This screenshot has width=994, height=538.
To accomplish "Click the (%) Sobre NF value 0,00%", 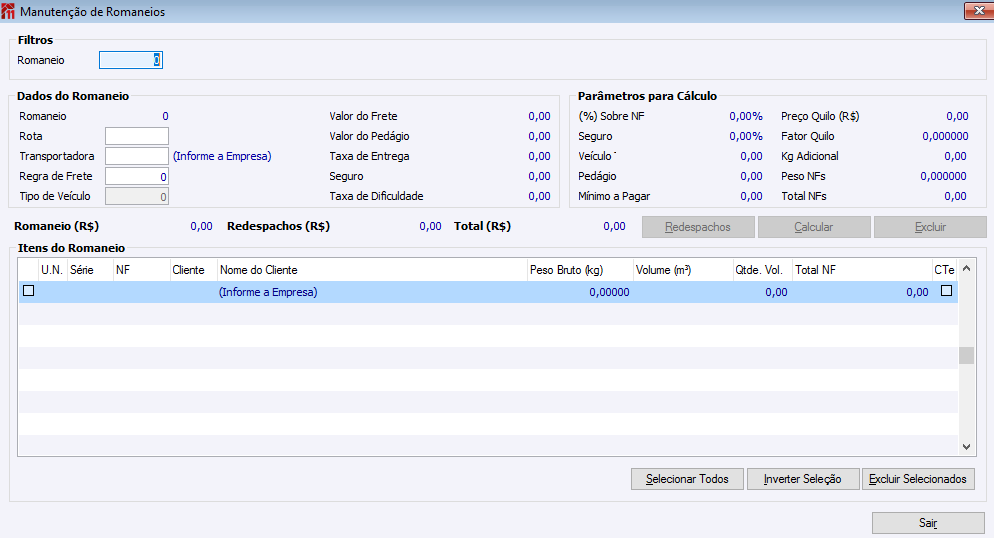I will pyautogui.click(x=746, y=116).
